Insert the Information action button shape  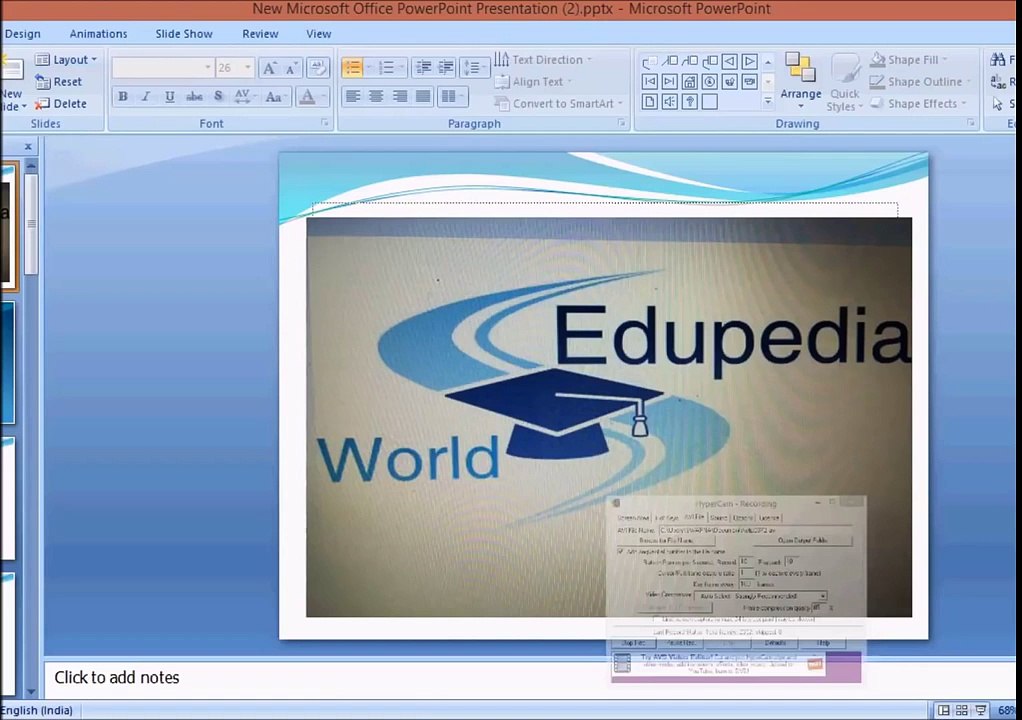point(710,81)
